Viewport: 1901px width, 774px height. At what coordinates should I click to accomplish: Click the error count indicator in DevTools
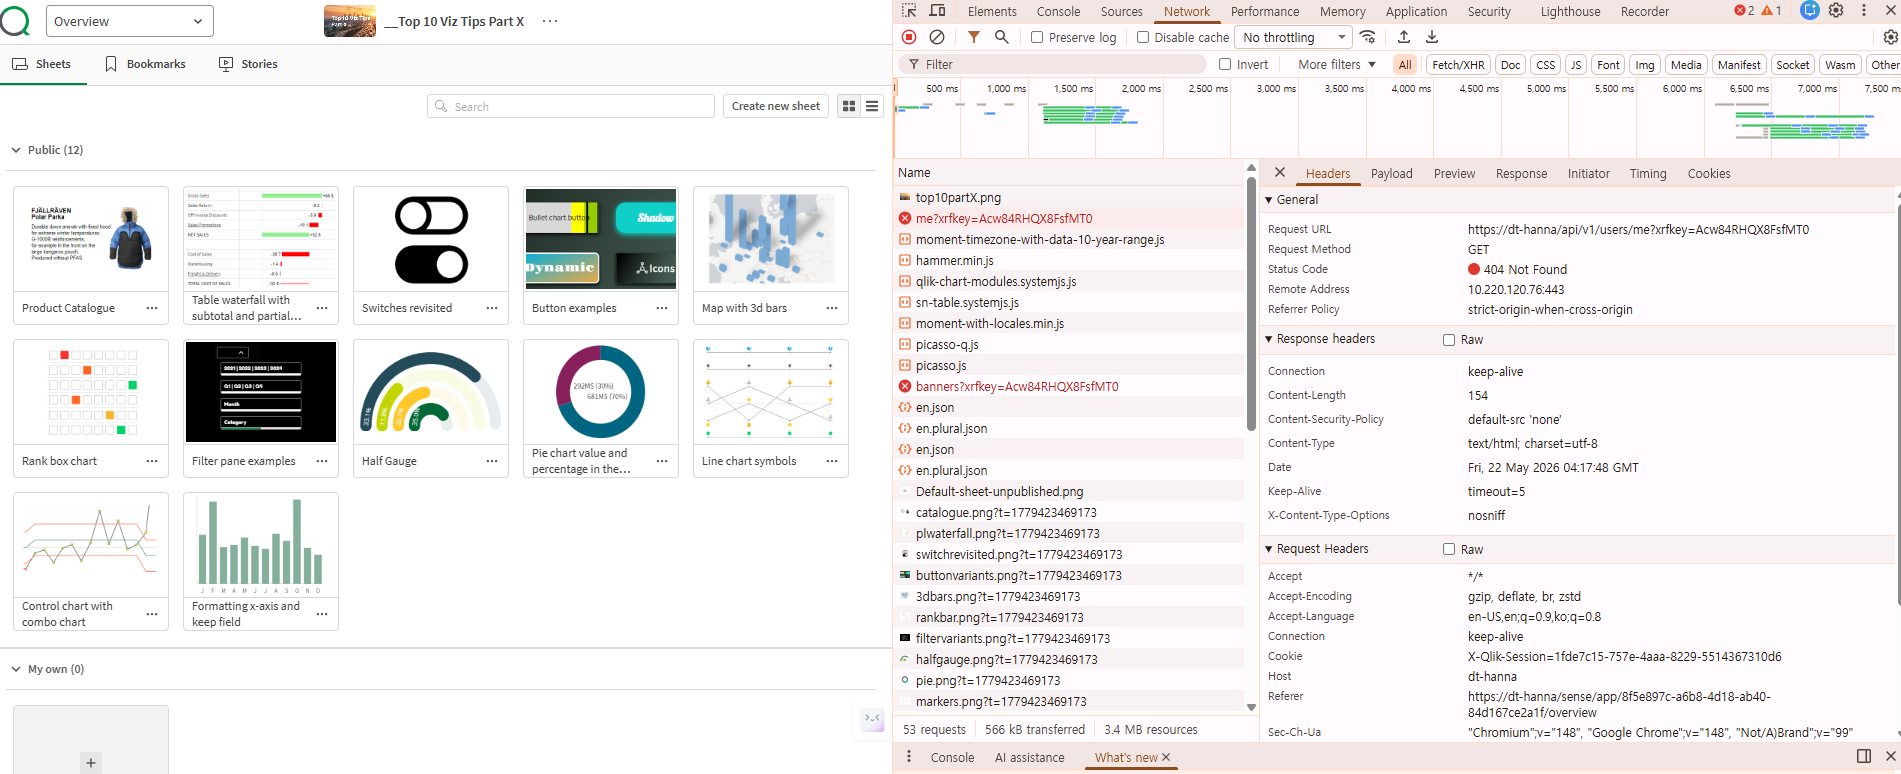click(1745, 11)
